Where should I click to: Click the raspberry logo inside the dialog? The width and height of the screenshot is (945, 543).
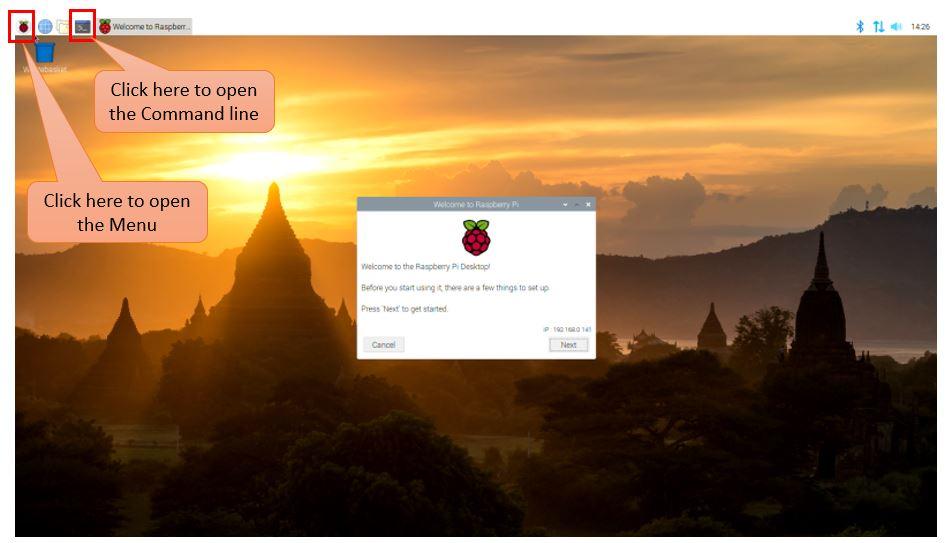[476, 237]
